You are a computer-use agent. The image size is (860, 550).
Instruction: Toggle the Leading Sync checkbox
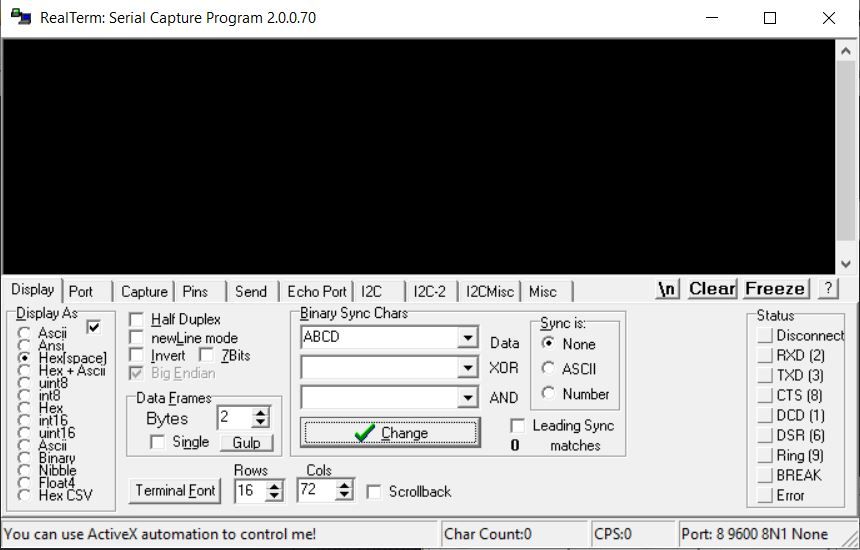[x=517, y=426]
